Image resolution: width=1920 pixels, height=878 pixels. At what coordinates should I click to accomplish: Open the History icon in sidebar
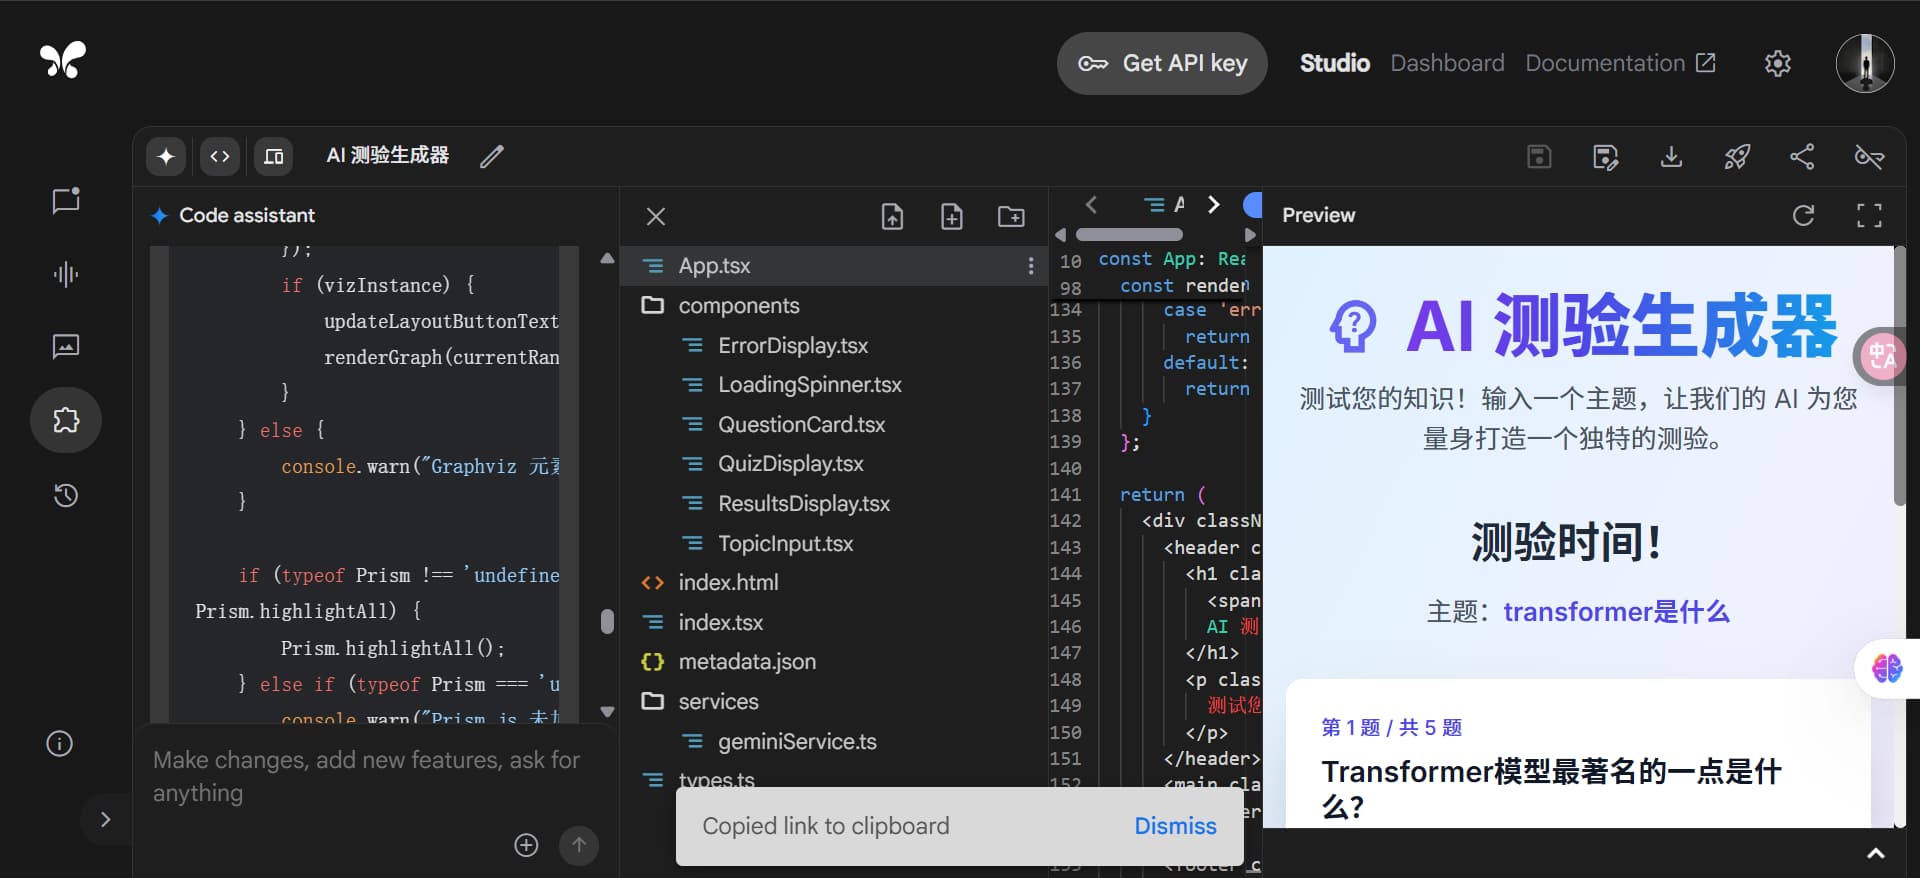click(x=66, y=495)
